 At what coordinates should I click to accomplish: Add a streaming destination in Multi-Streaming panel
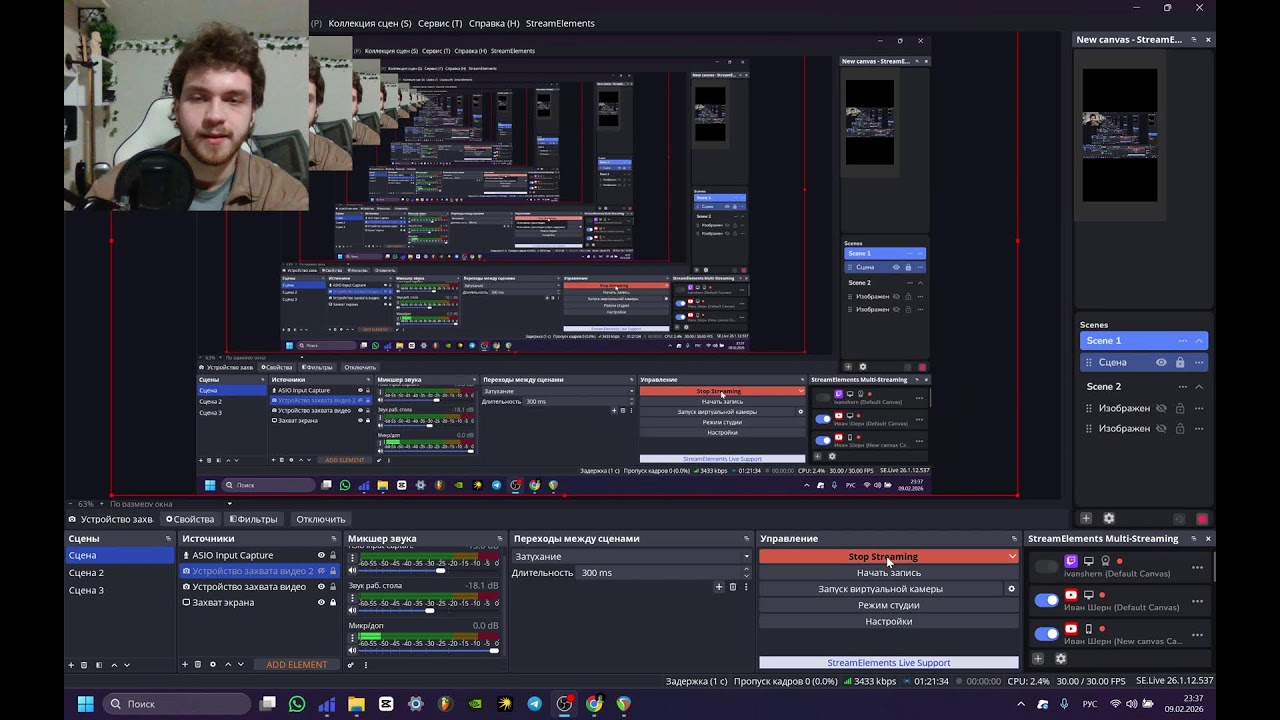coord(1037,659)
